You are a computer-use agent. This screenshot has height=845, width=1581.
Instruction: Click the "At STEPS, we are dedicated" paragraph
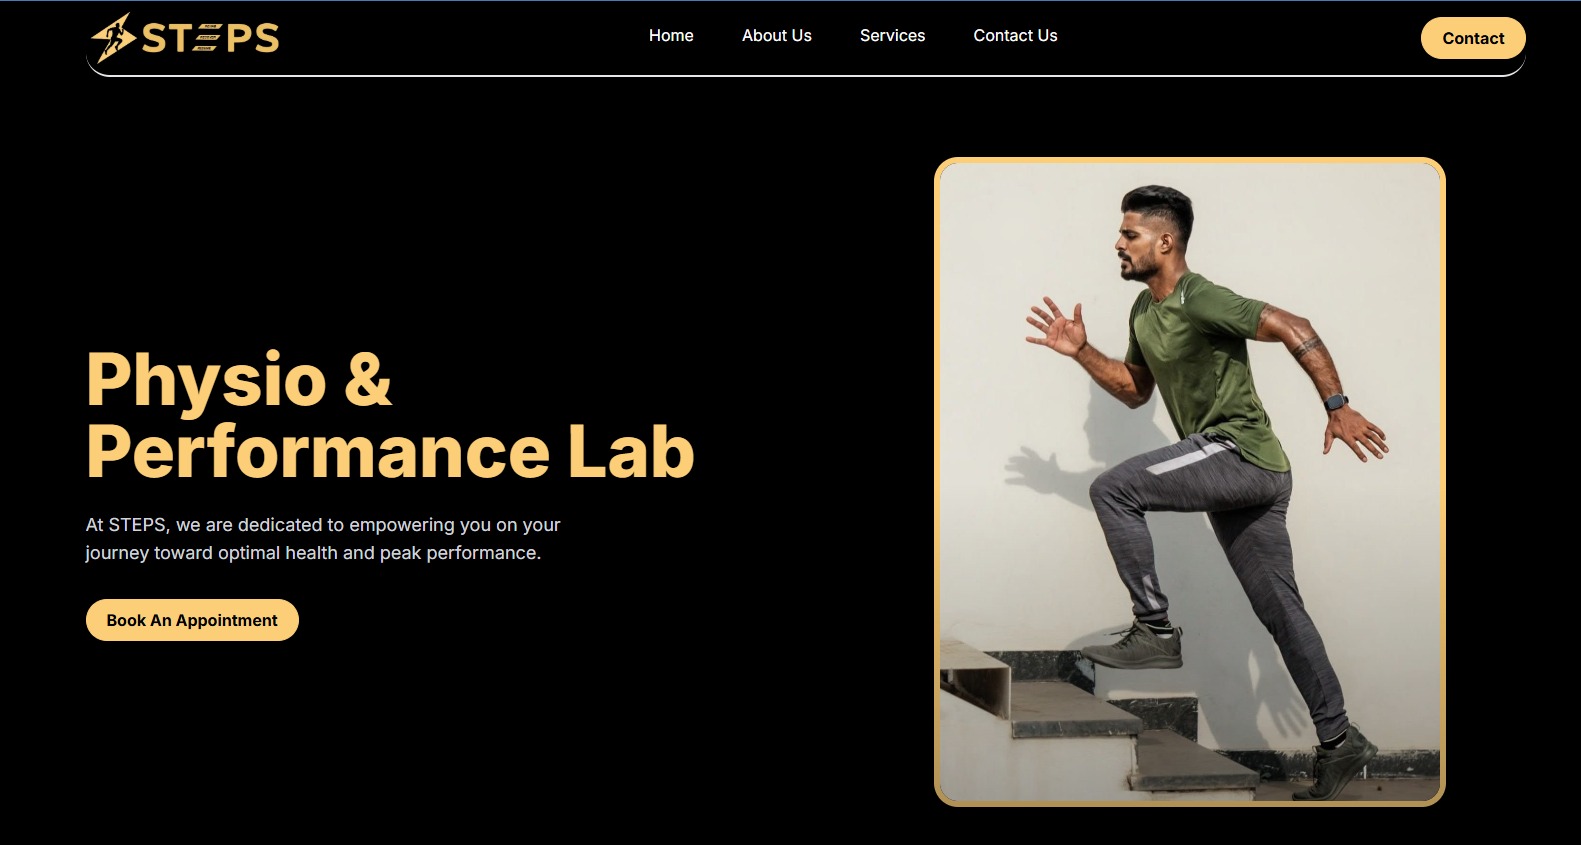323,539
